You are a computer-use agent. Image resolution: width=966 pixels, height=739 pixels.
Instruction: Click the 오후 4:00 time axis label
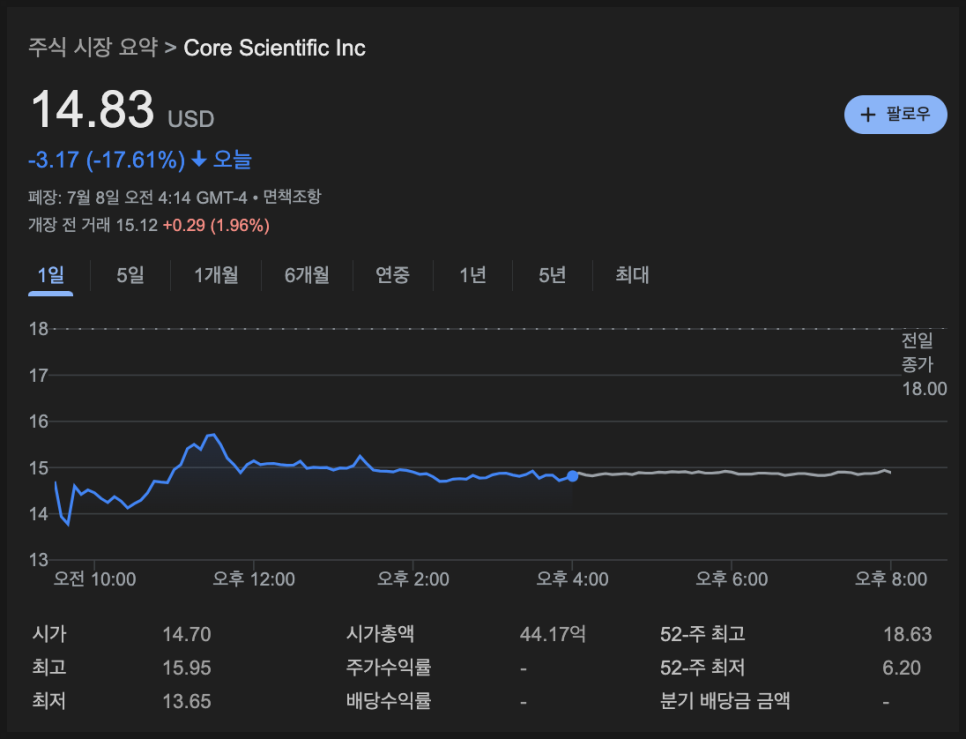[572, 579]
